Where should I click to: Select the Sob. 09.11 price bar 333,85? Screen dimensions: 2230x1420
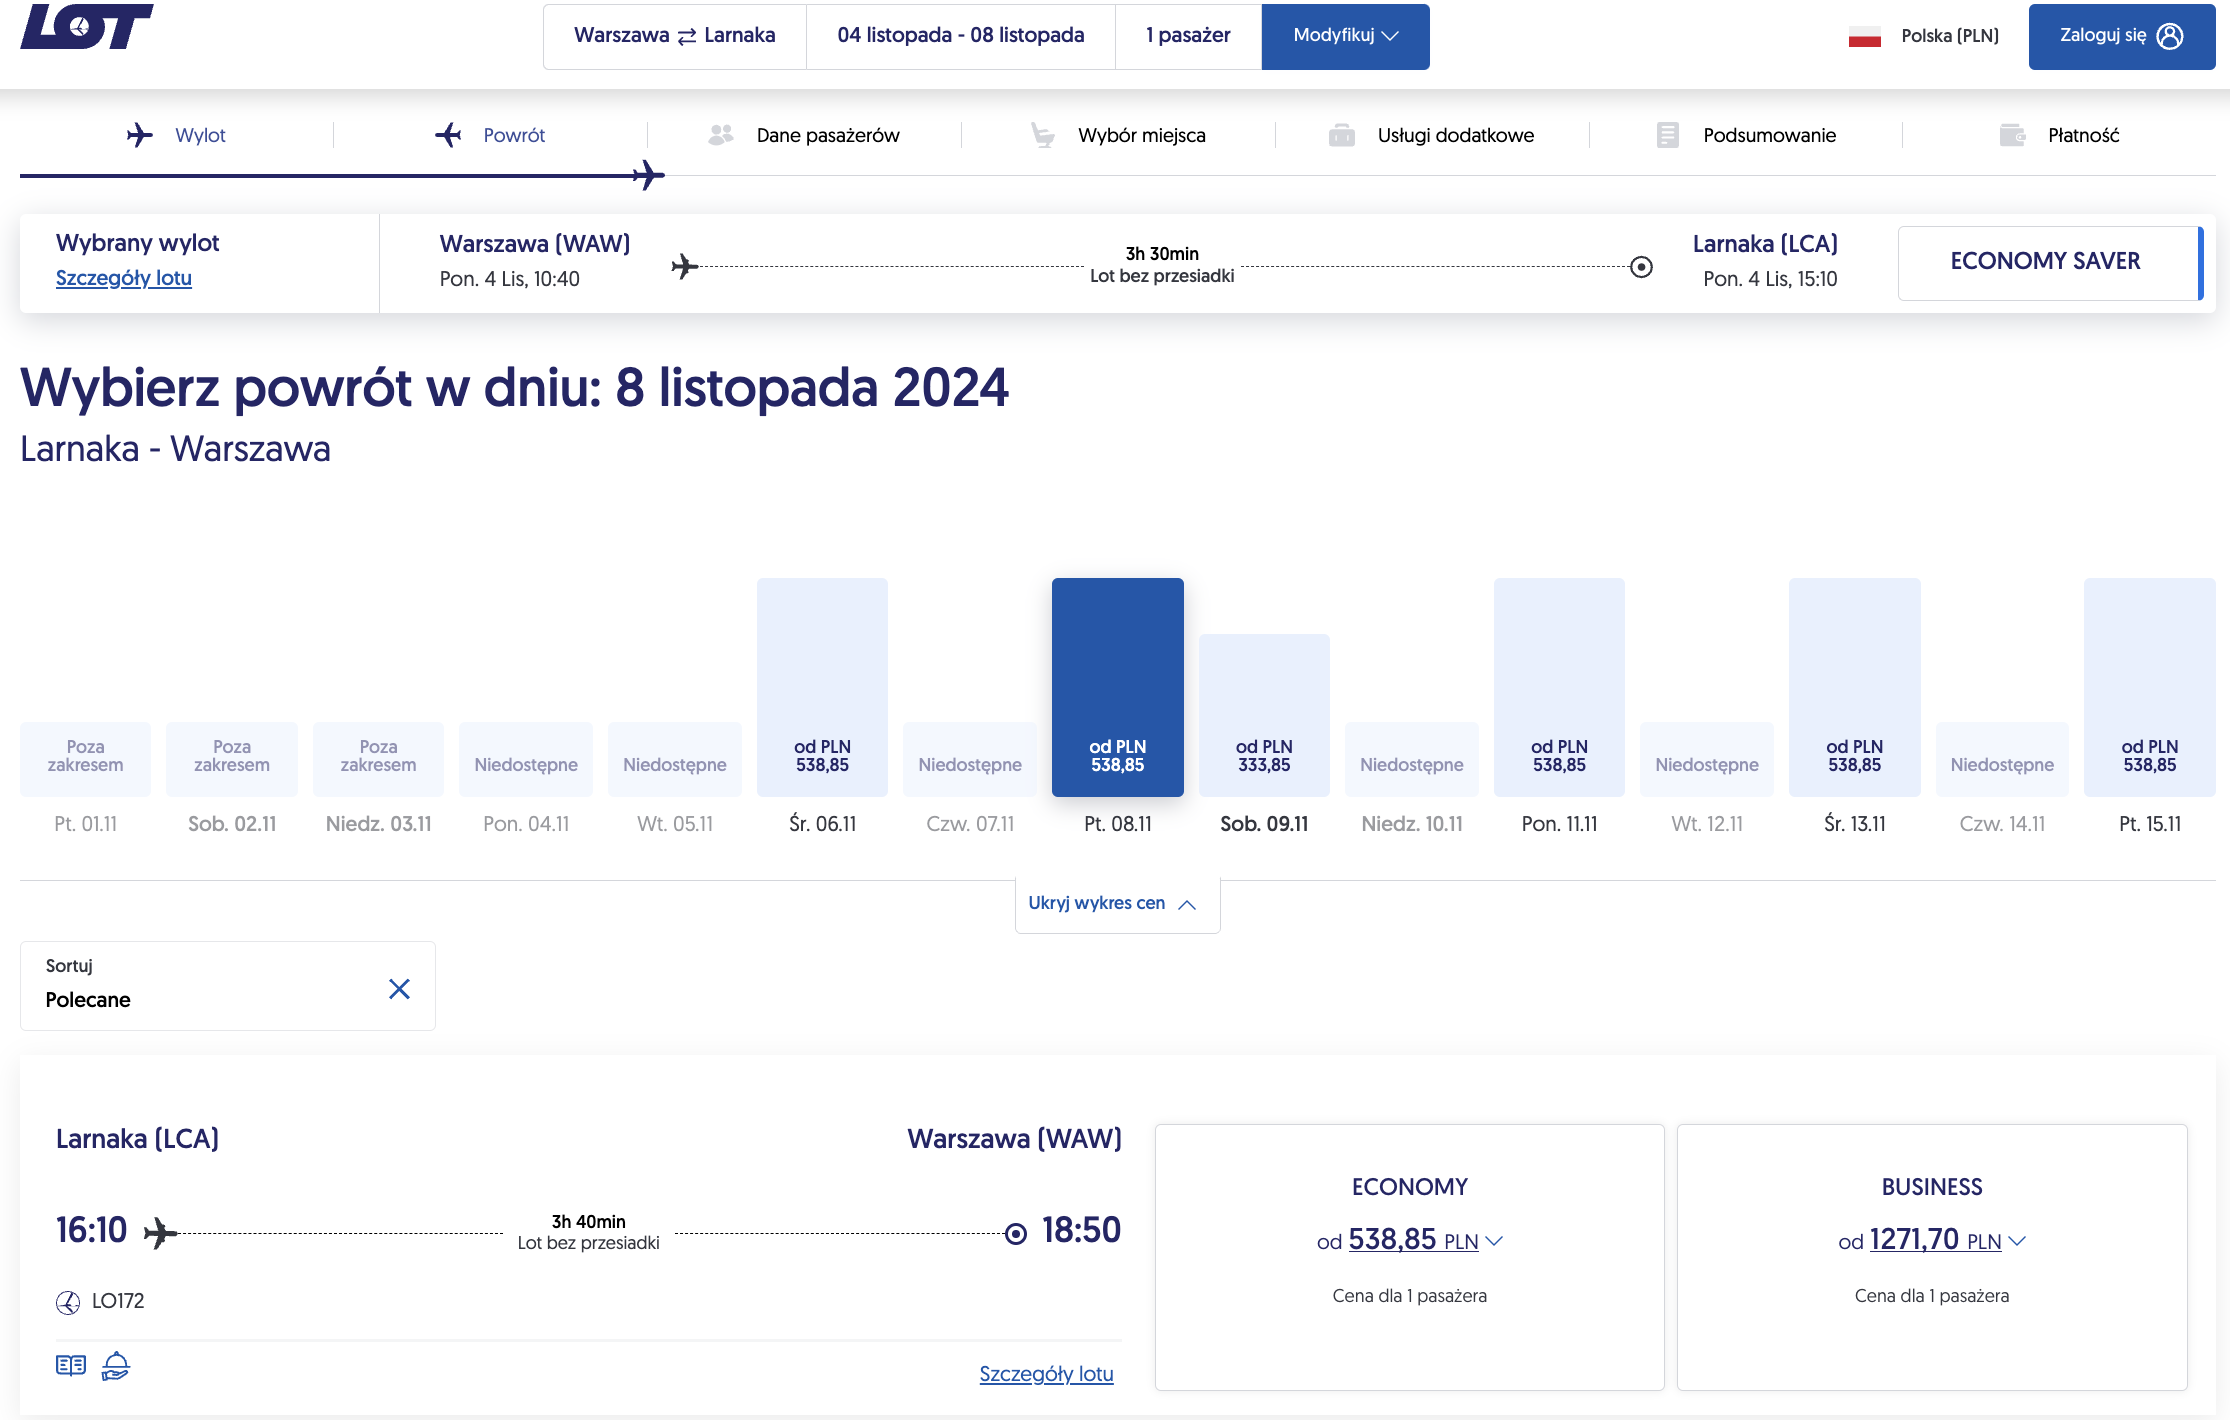click(x=1264, y=715)
